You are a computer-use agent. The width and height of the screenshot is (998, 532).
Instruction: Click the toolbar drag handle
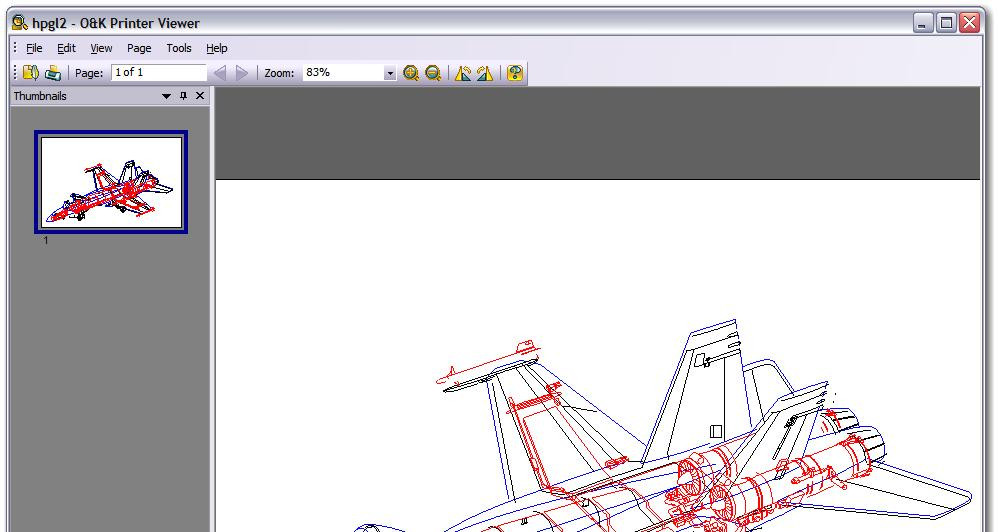(x=15, y=73)
